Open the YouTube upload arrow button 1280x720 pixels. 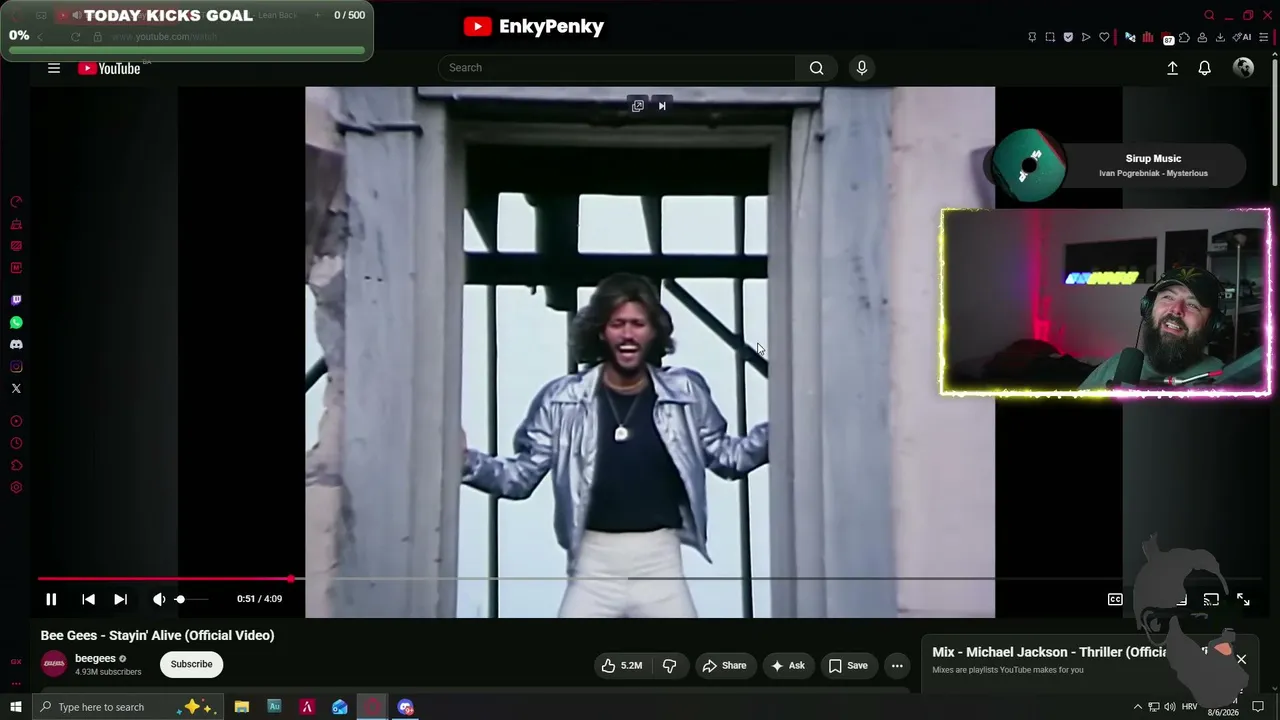[x=1172, y=68]
